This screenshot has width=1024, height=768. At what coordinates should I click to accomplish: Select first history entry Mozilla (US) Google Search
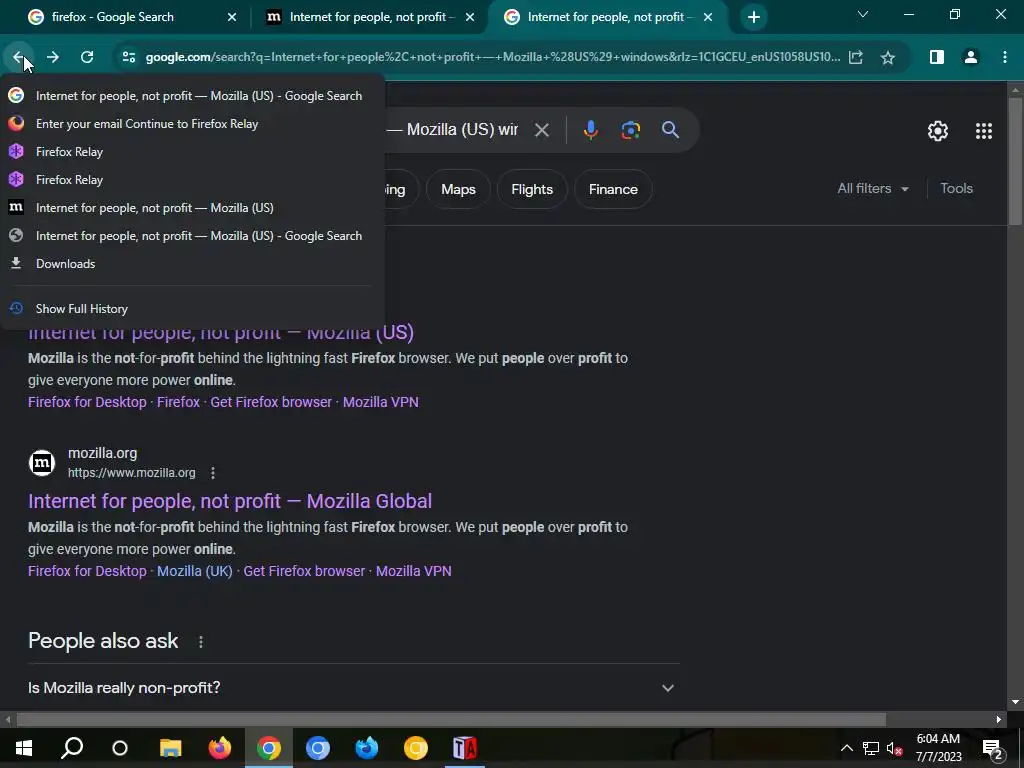click(193, 96)
